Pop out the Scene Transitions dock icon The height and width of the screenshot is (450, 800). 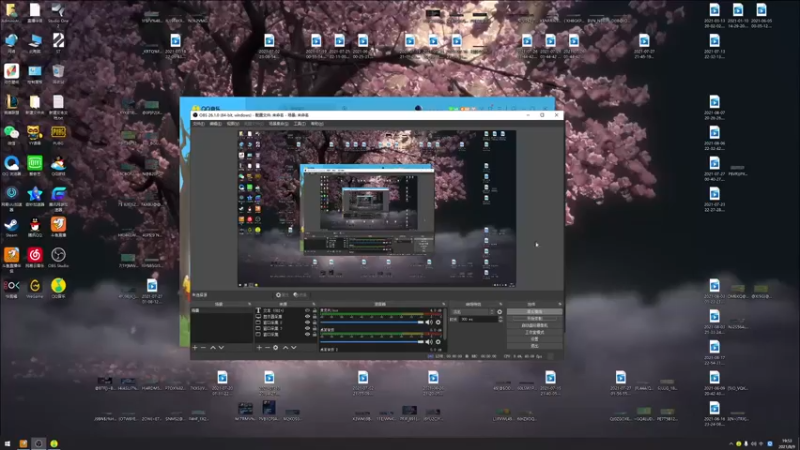pyautogui.click(x=501, y=304)
